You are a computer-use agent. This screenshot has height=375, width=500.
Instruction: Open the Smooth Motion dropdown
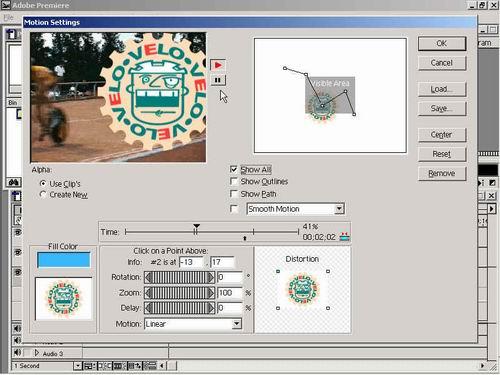339,209
